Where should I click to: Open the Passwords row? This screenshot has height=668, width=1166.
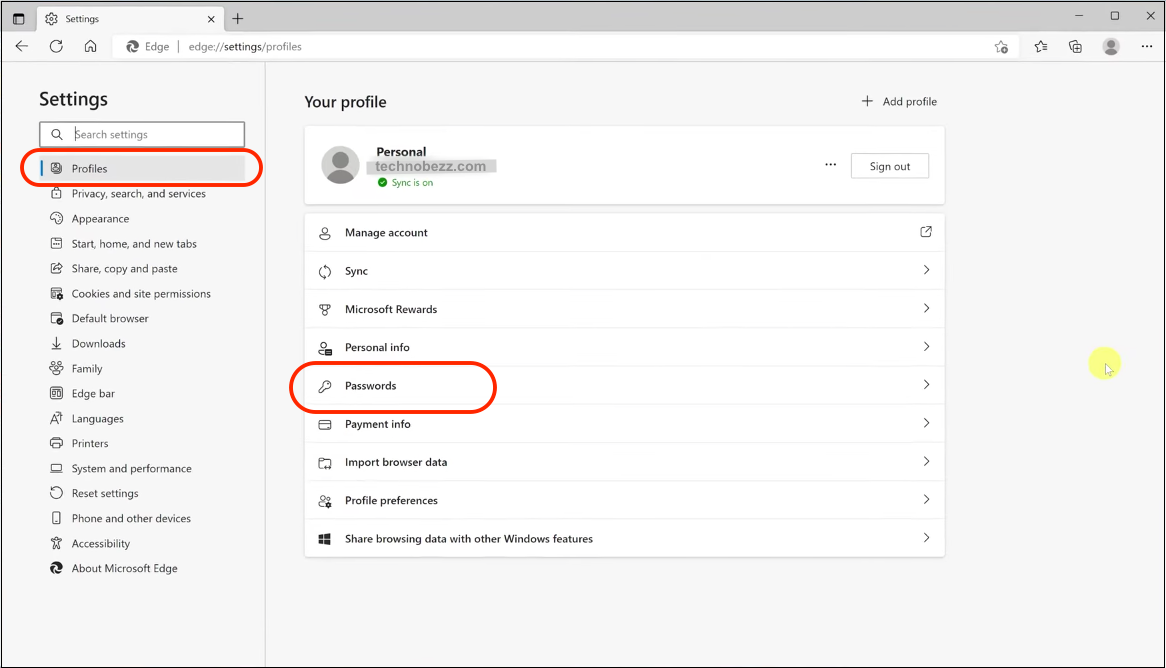coord(625,385)
